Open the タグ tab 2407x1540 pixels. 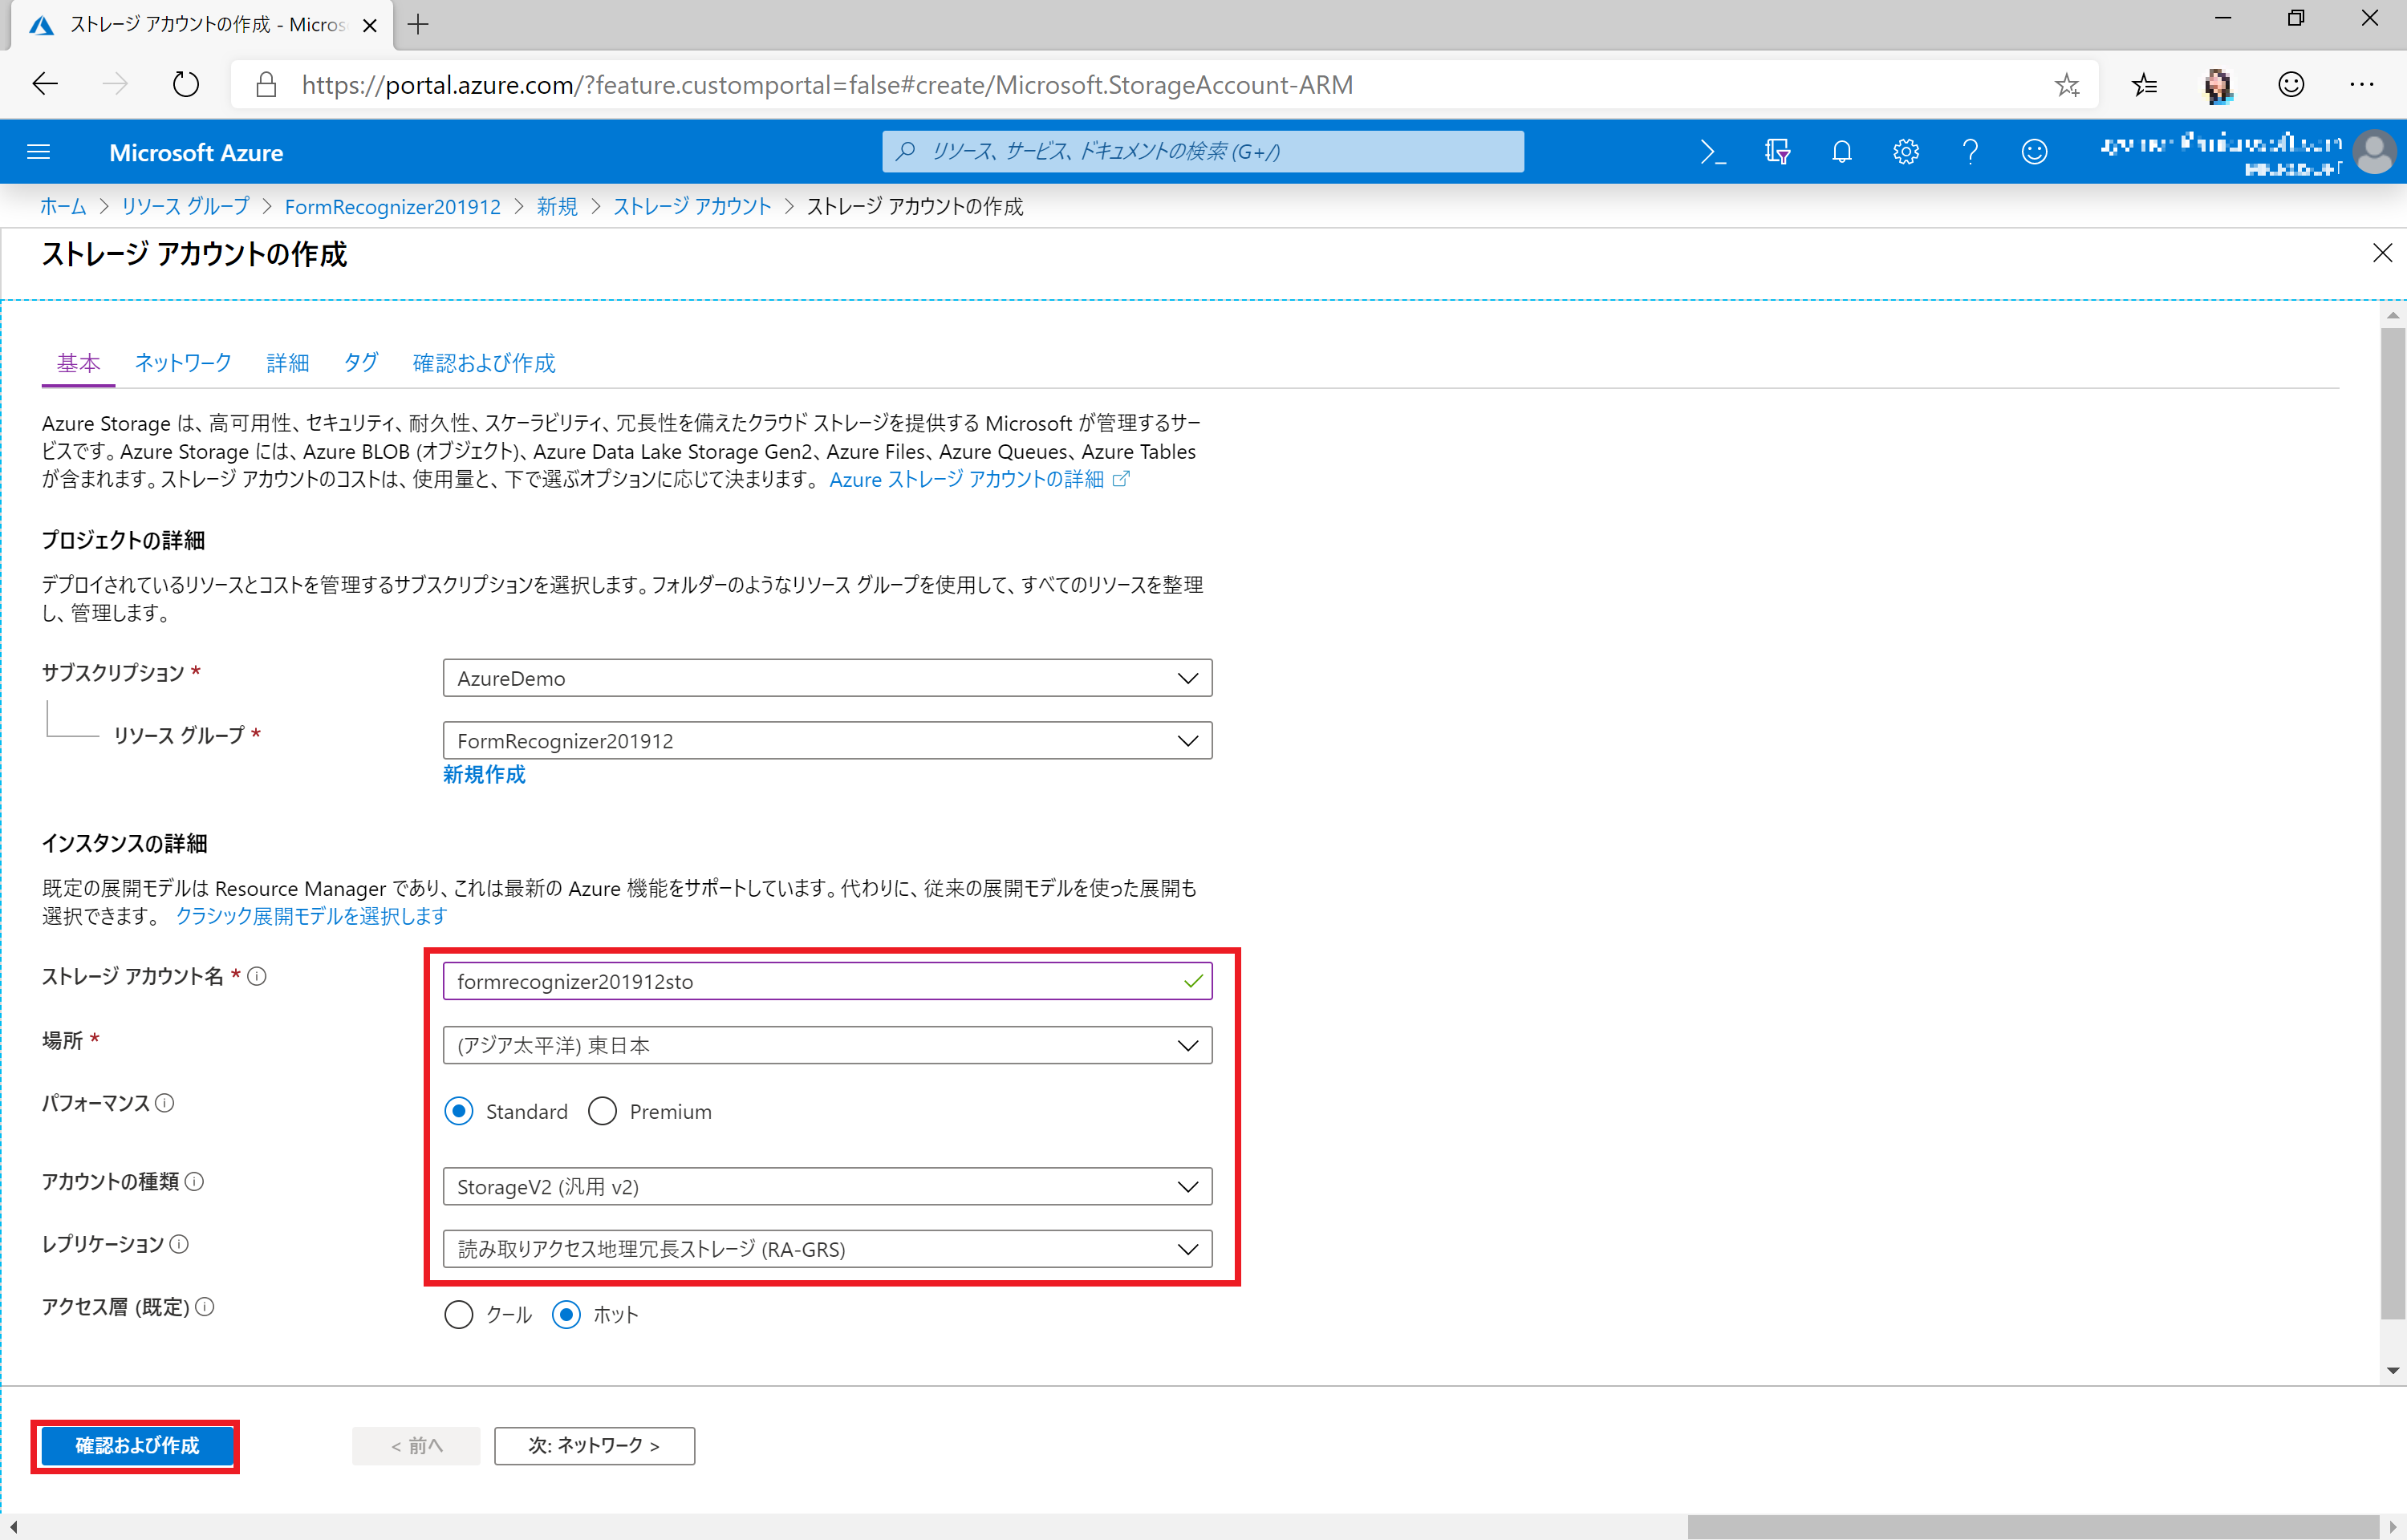pos(360,363)
